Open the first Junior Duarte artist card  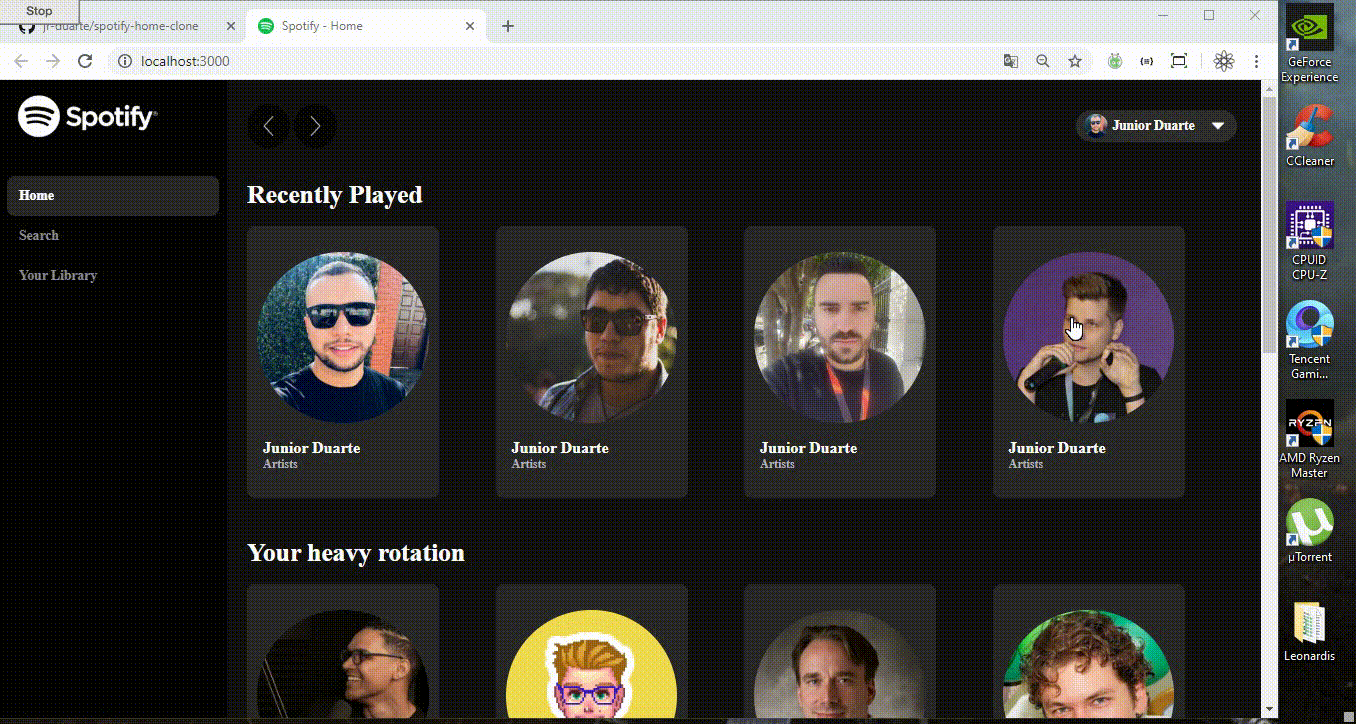pos(342,362)
